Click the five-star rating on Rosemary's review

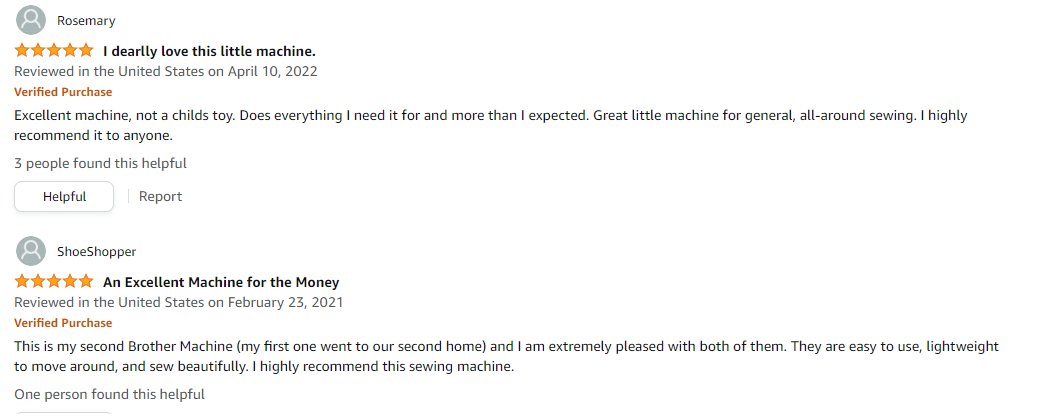point(54,50)
